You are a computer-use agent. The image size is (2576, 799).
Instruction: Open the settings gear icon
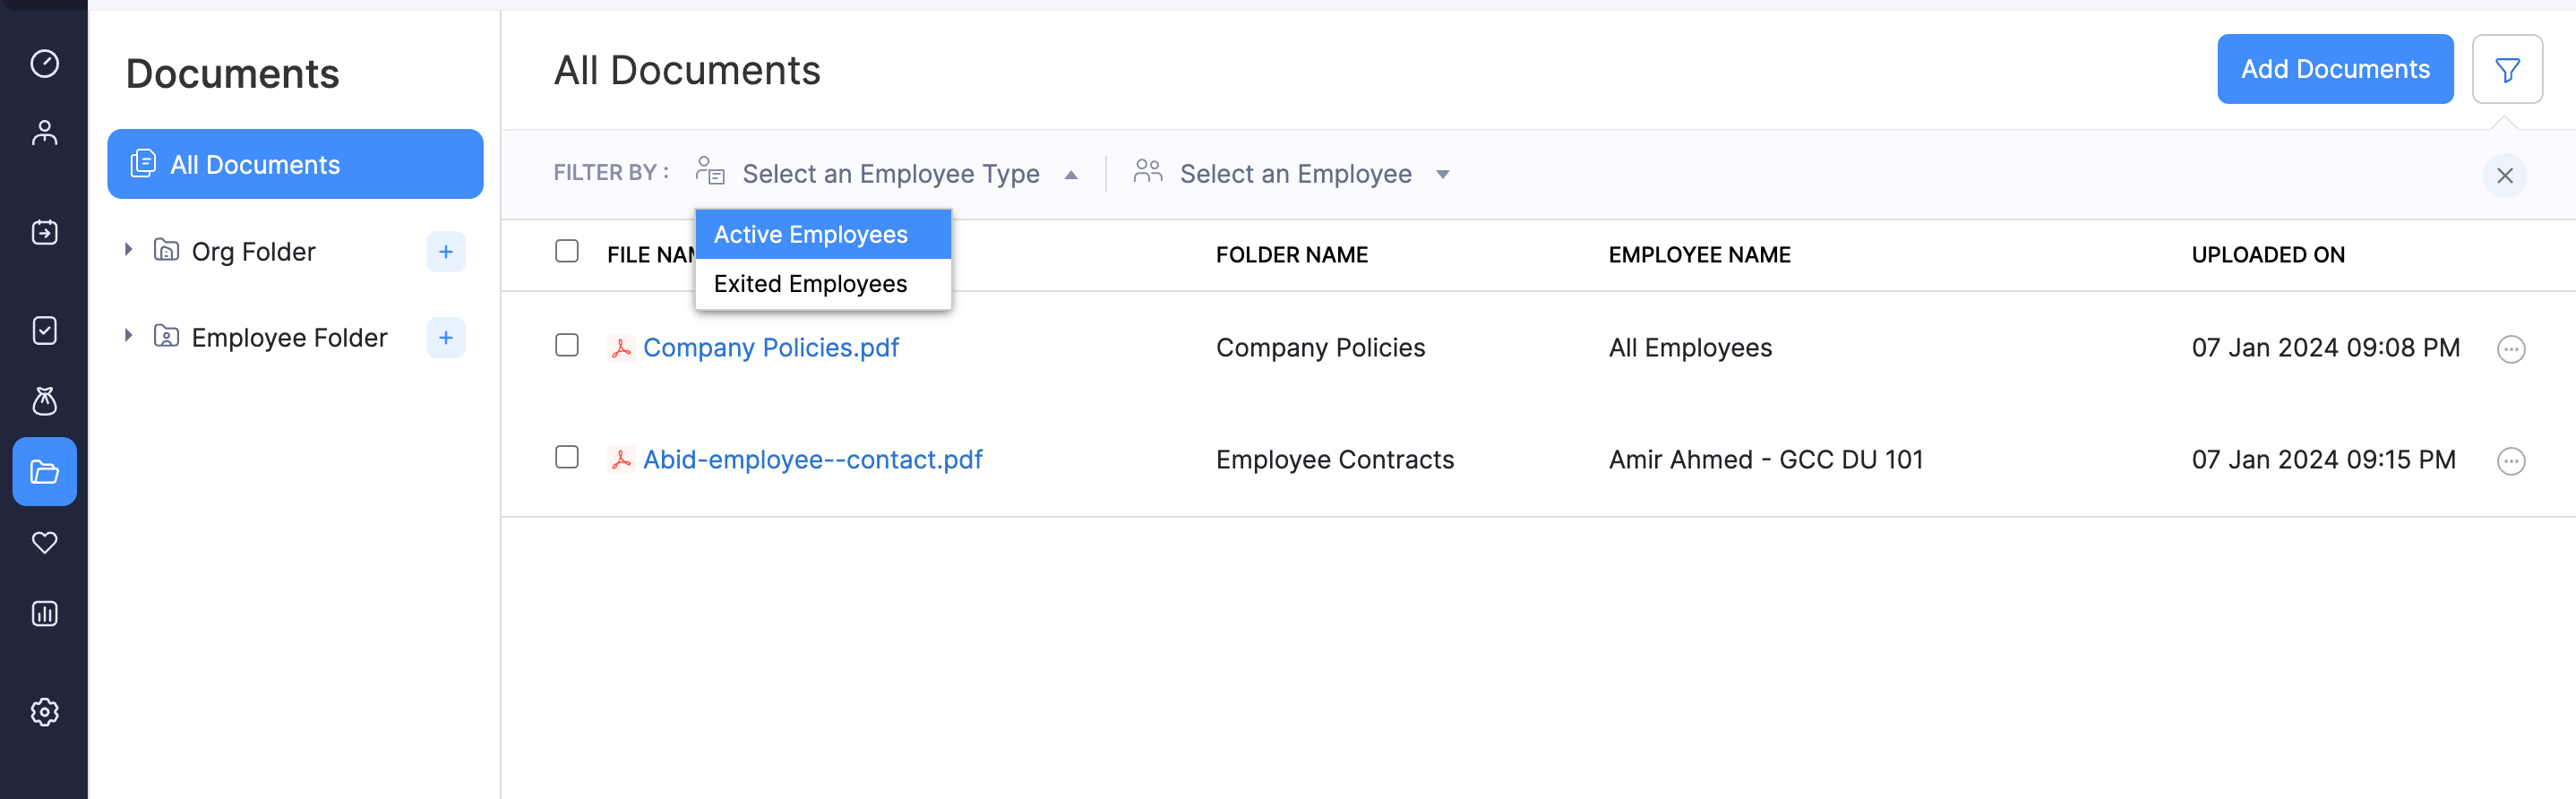(44, 712)
